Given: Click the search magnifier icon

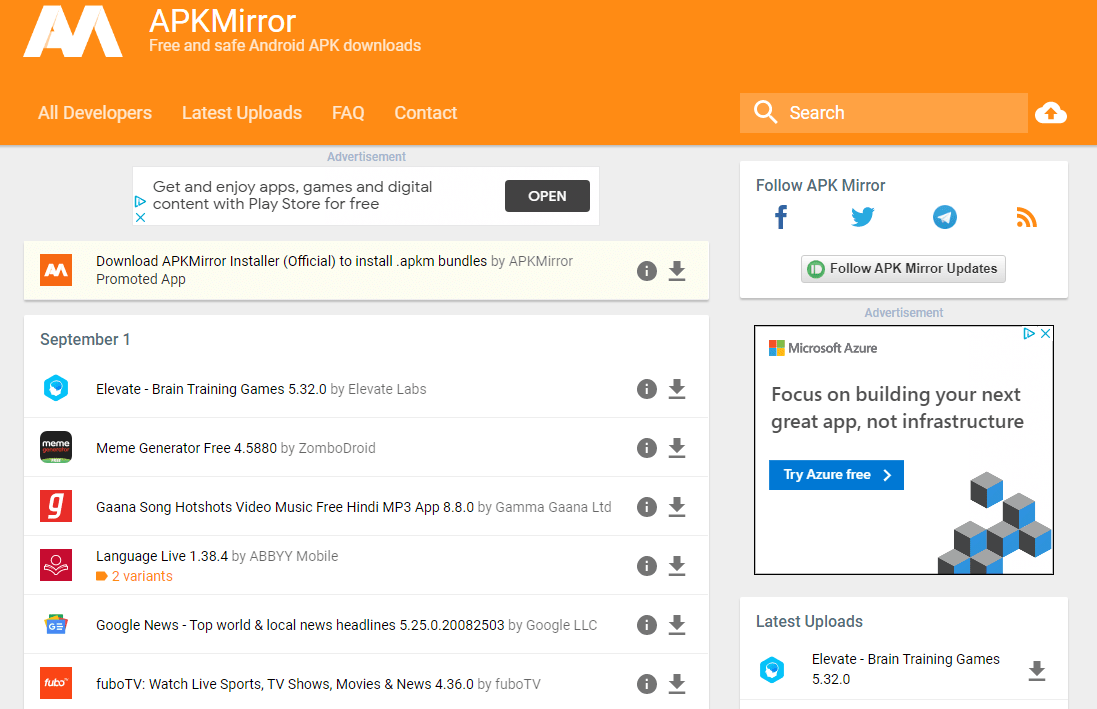Looking at the screenshot, I should (765, 112).
